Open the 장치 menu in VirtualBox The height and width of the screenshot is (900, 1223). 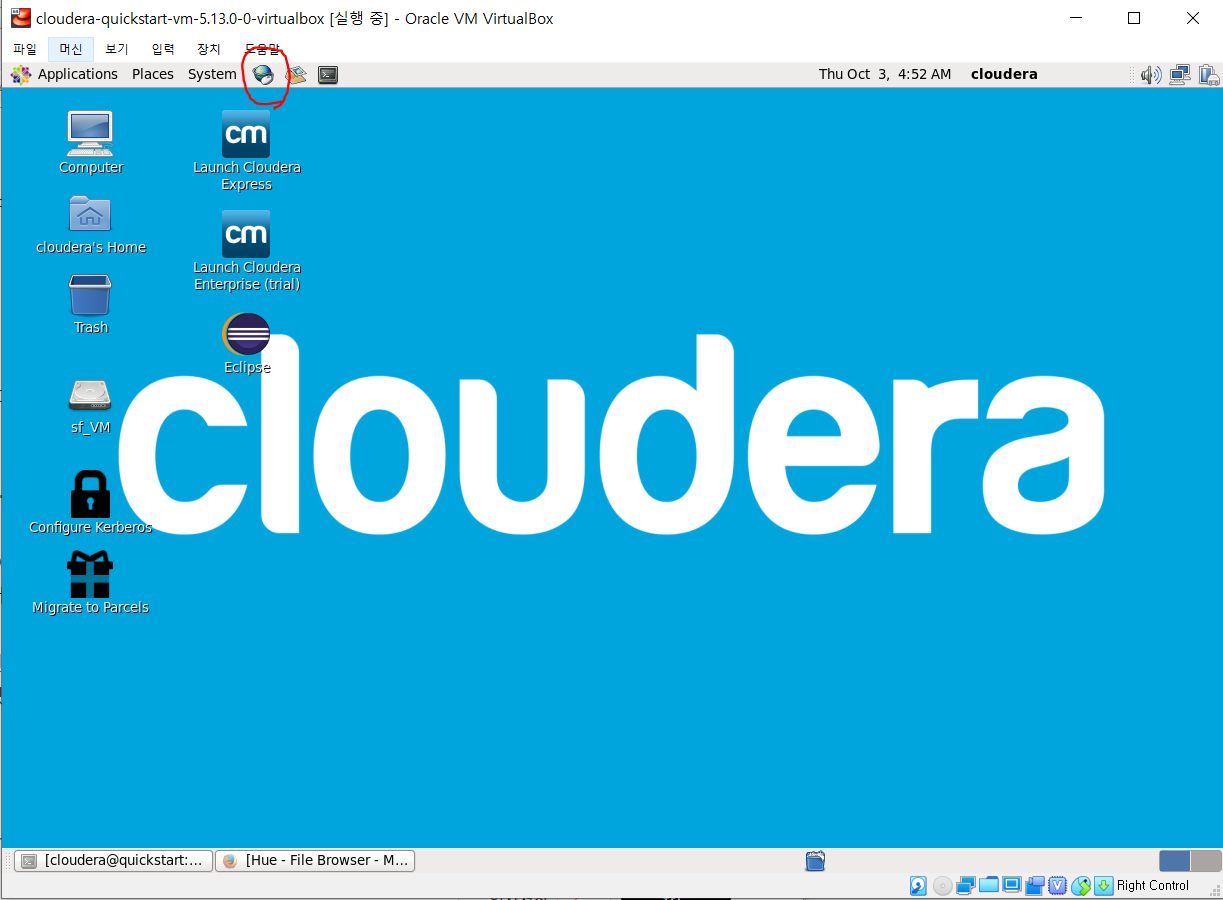click(x=209, y=49)
